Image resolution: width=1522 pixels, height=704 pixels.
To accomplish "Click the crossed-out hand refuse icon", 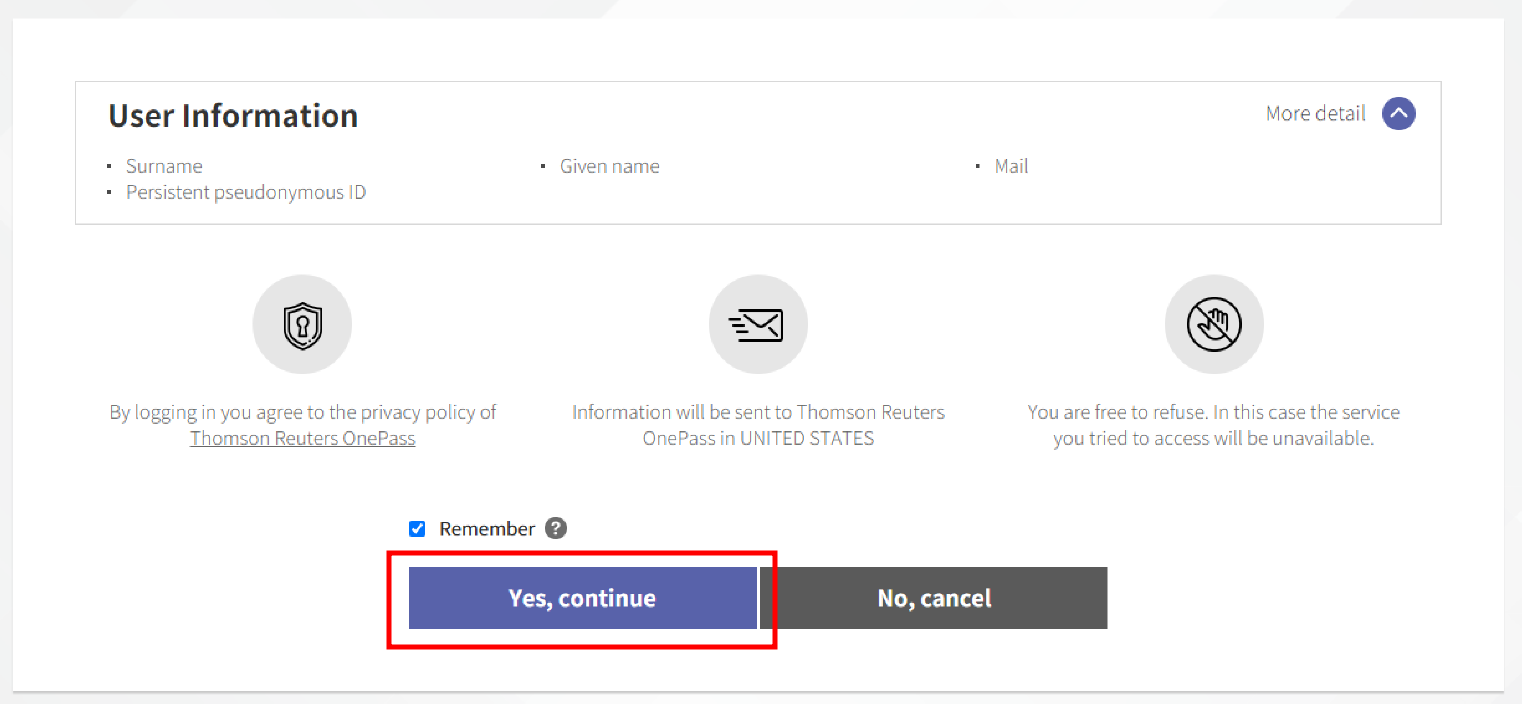I will point(1214,325).
